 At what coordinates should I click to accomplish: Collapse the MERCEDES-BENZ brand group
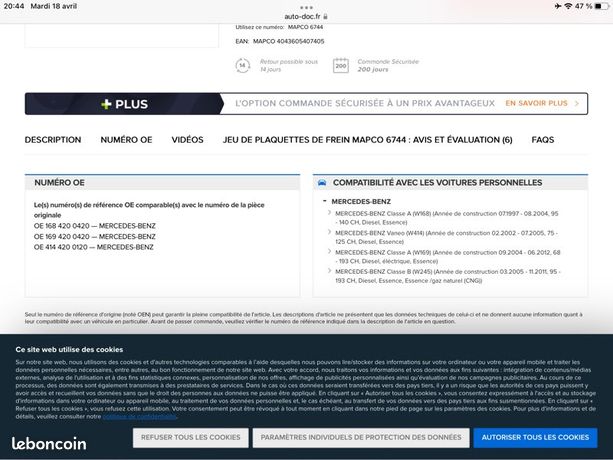(324, 201)
